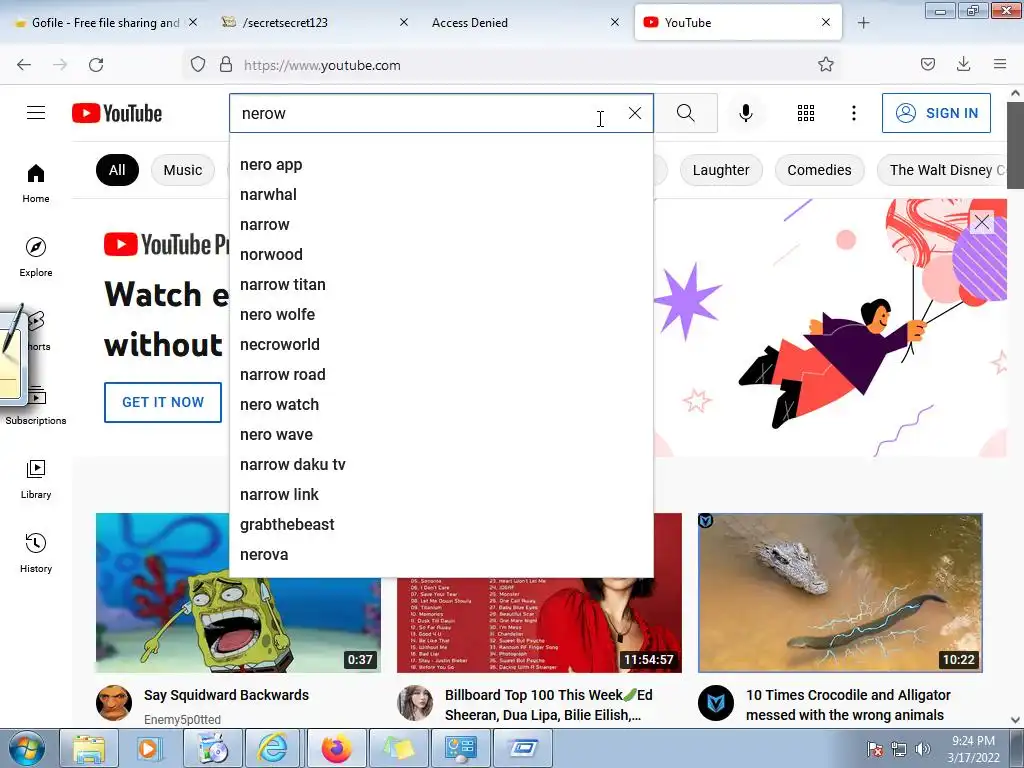Launch Internet Explorer from taskbar
Viewport: 1024px width, 768px height.
[x=272, y=748]
